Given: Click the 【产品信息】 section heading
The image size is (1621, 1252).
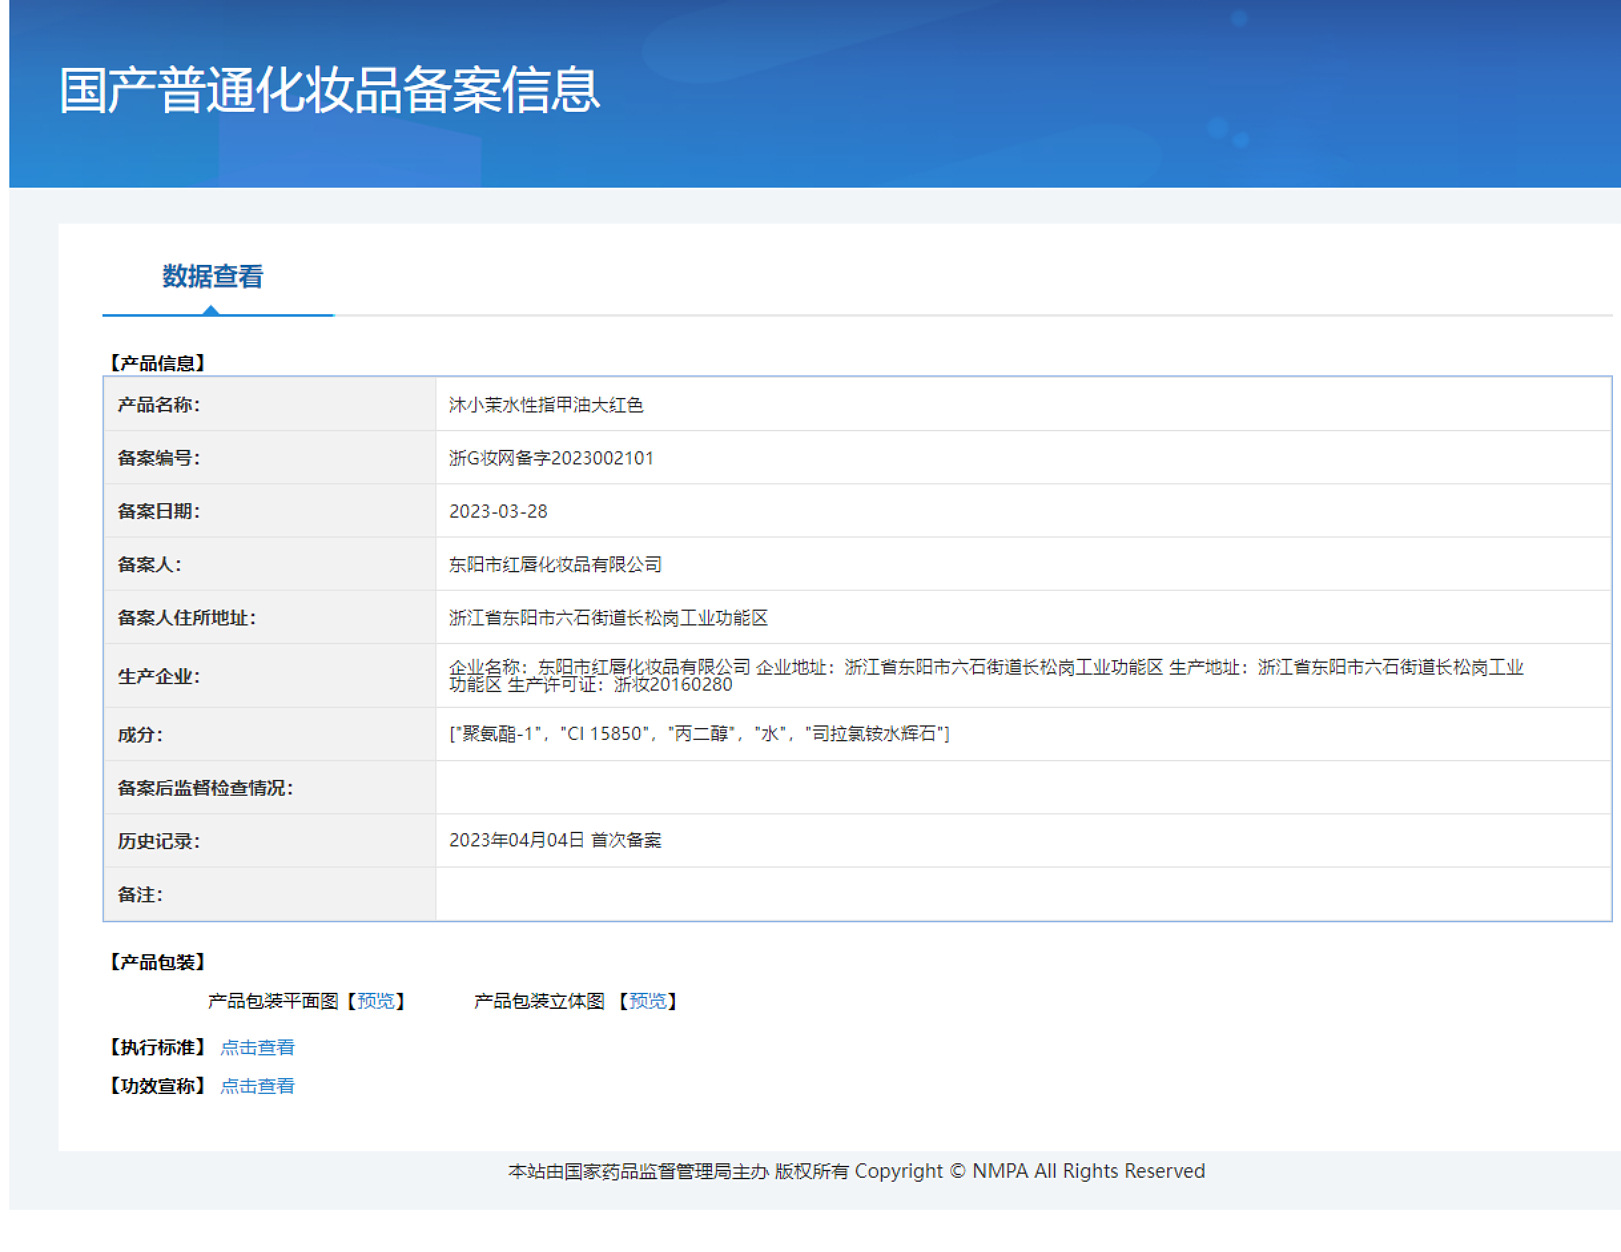Looking at the screenshot, I should (157, 363).
